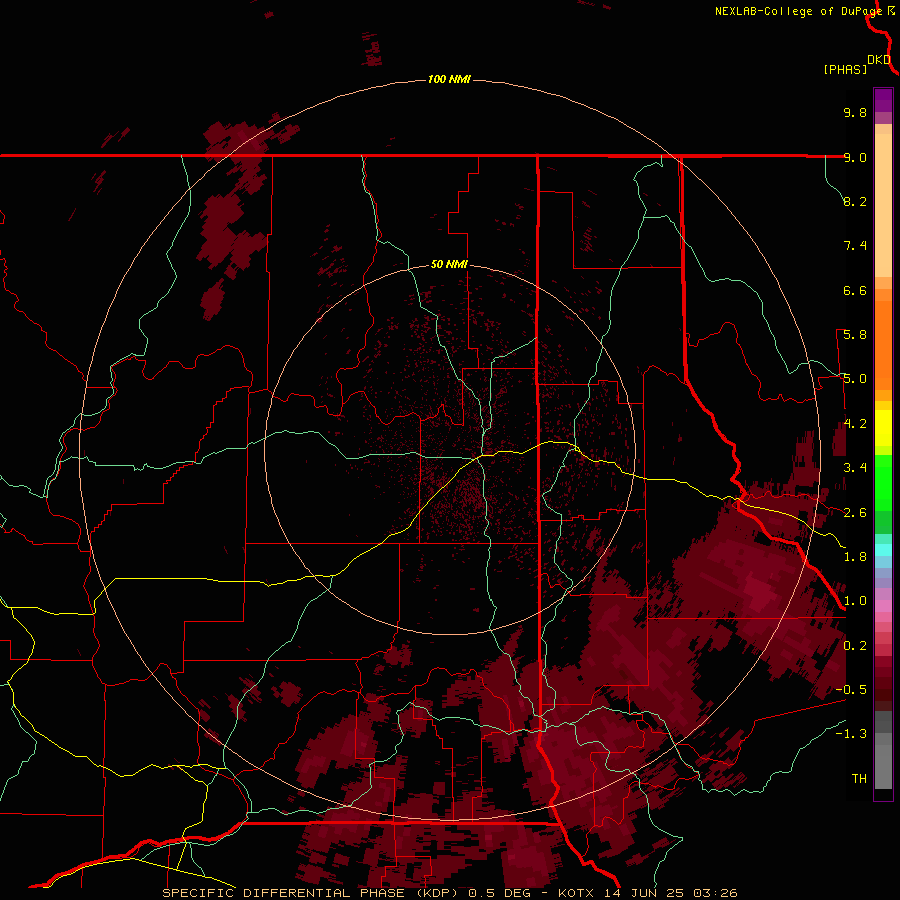Select the cyan legend band near 1.8

883,550
